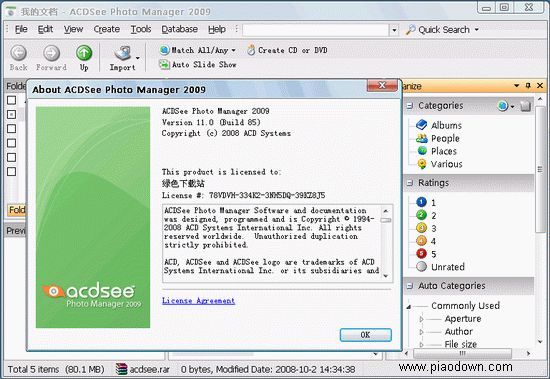Click the 'Version 11.0 (Build 85)' text
550x379 pixels.
point(211,122)
